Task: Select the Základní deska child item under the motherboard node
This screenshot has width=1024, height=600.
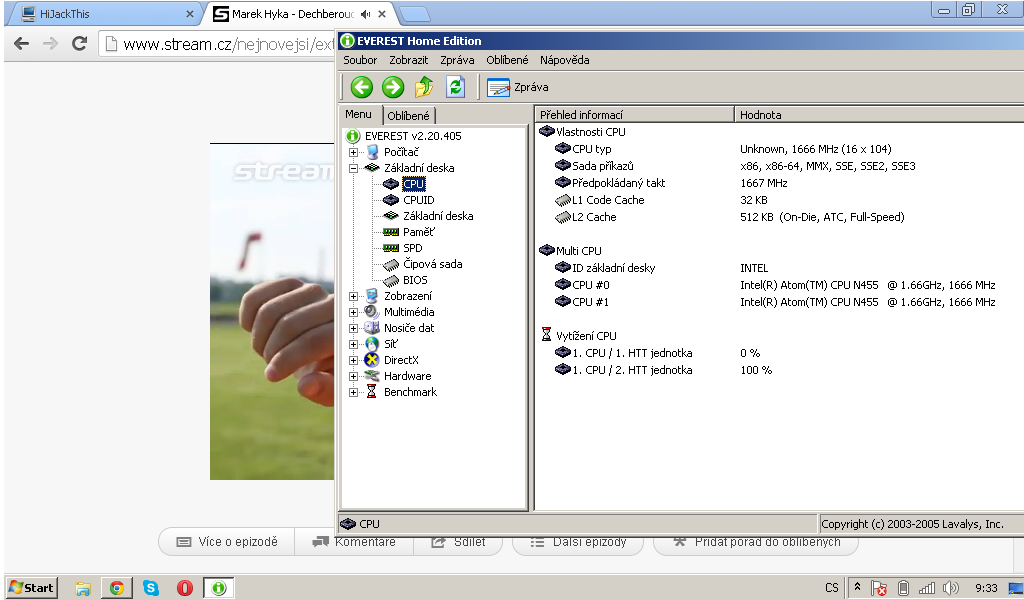Action: tap(438, 216)
